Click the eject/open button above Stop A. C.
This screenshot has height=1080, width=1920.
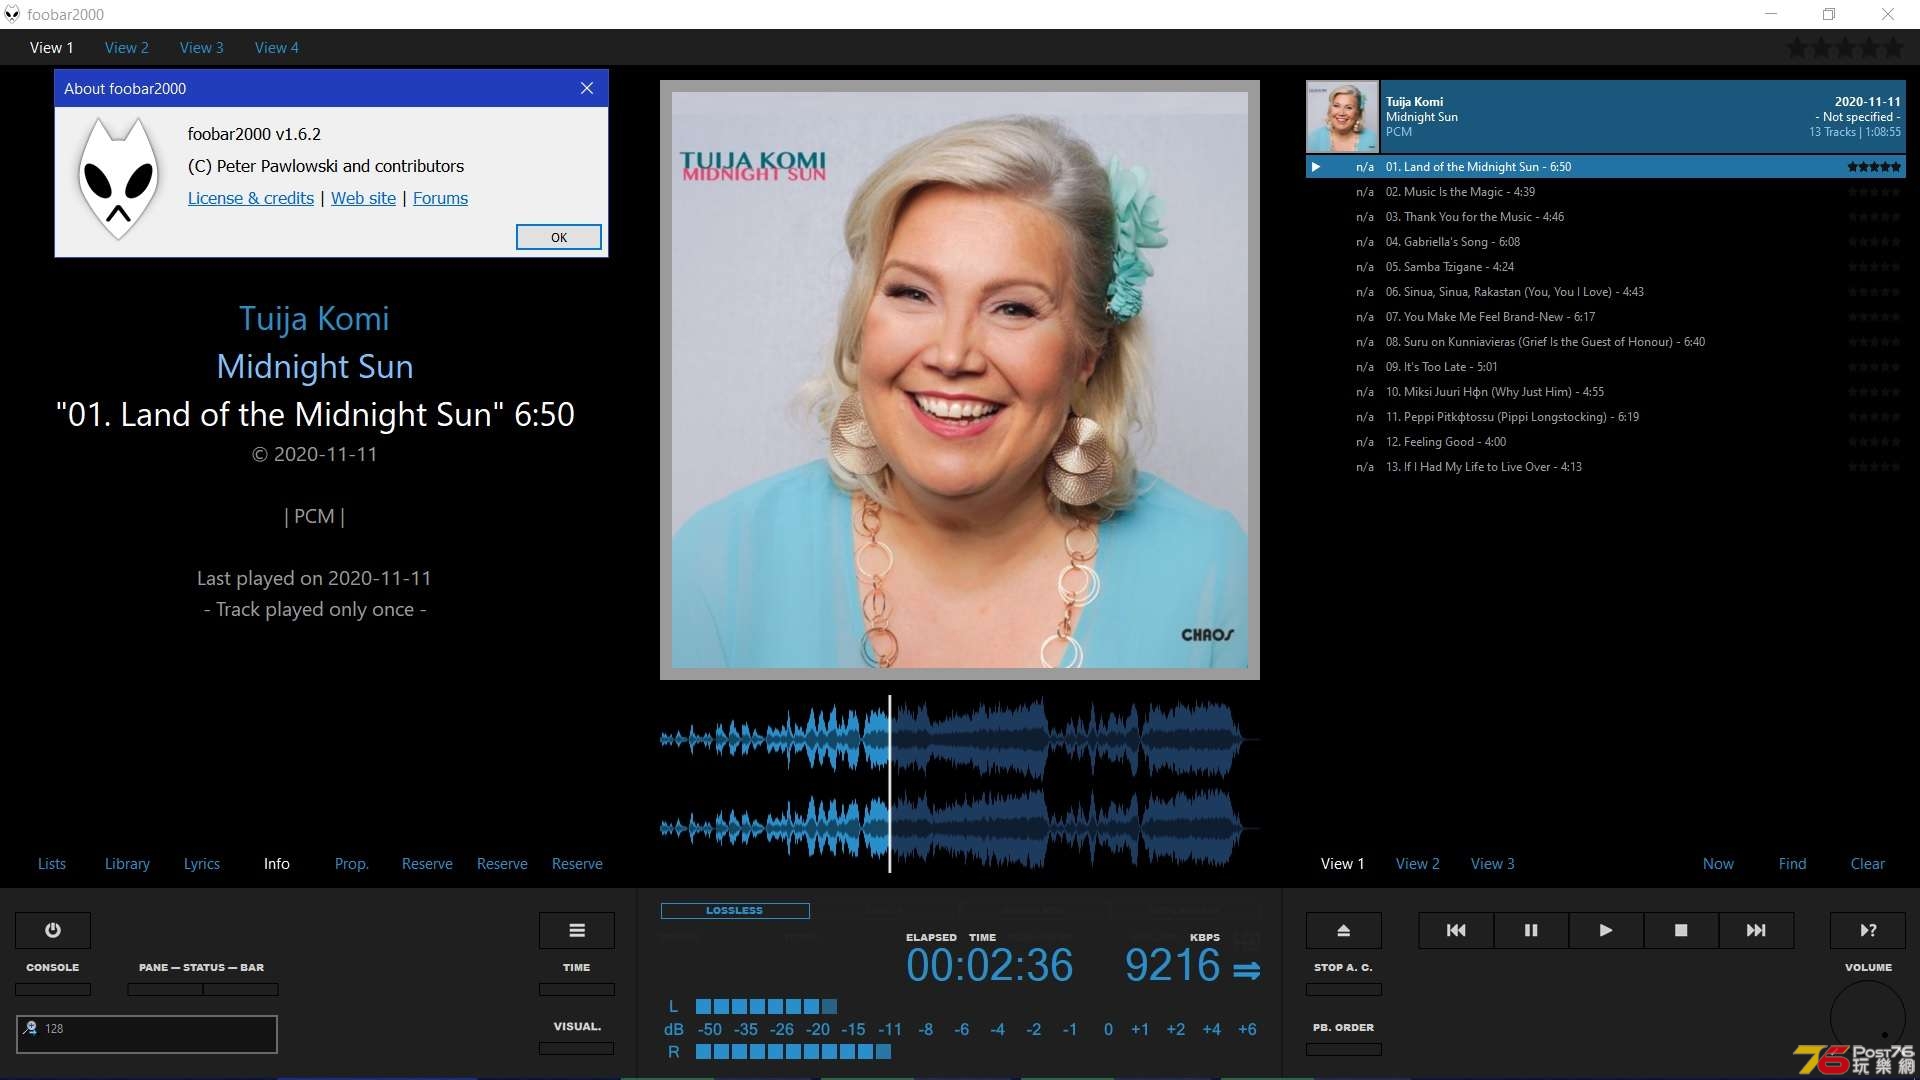point(1344,930)
